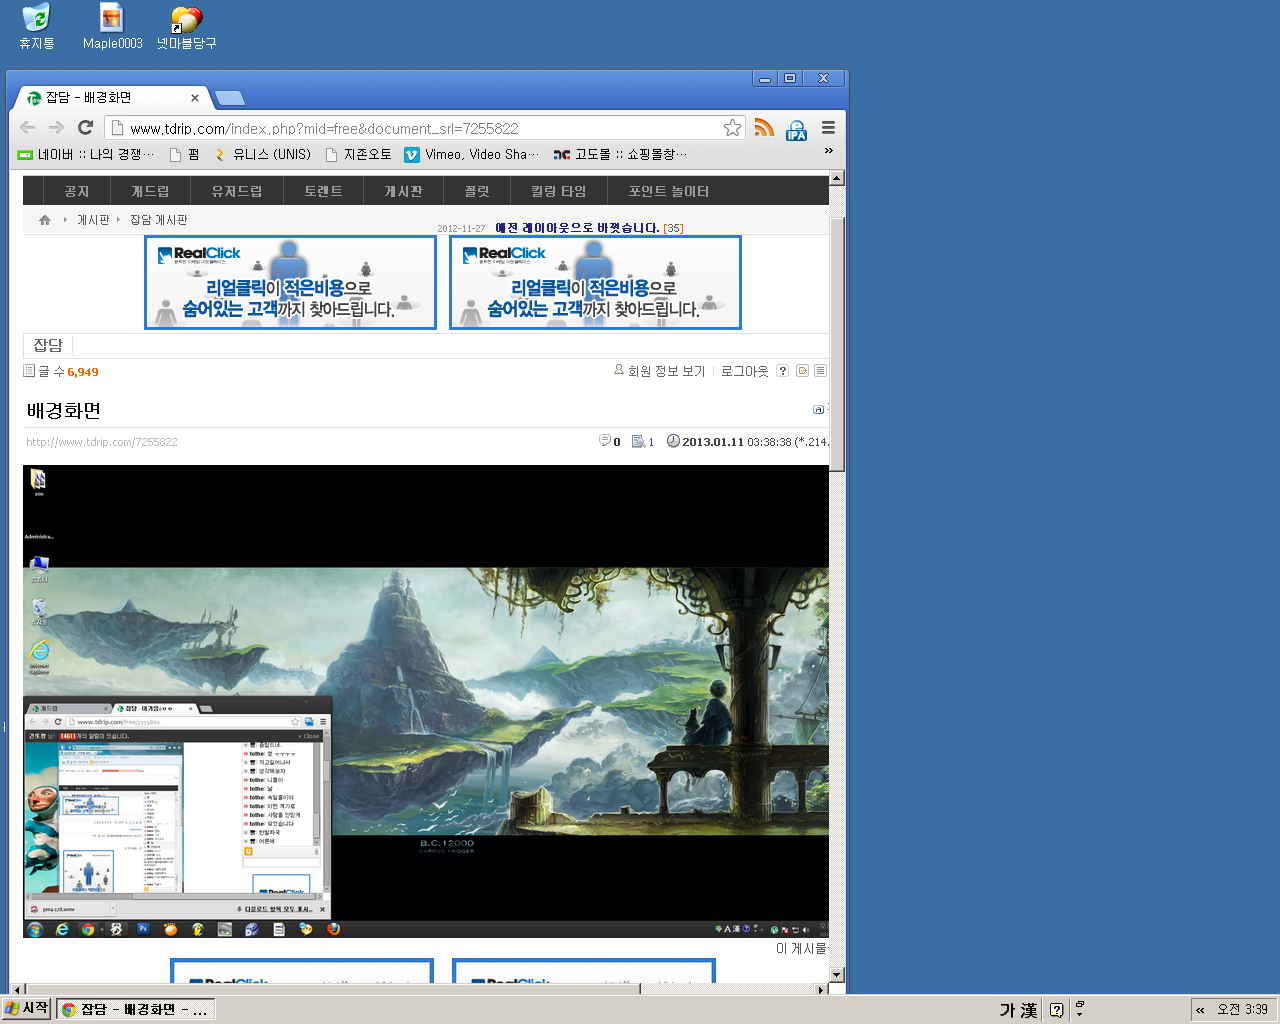
Task: Click the 시작 Start button on taskbar
Action: click(27, 1009)
